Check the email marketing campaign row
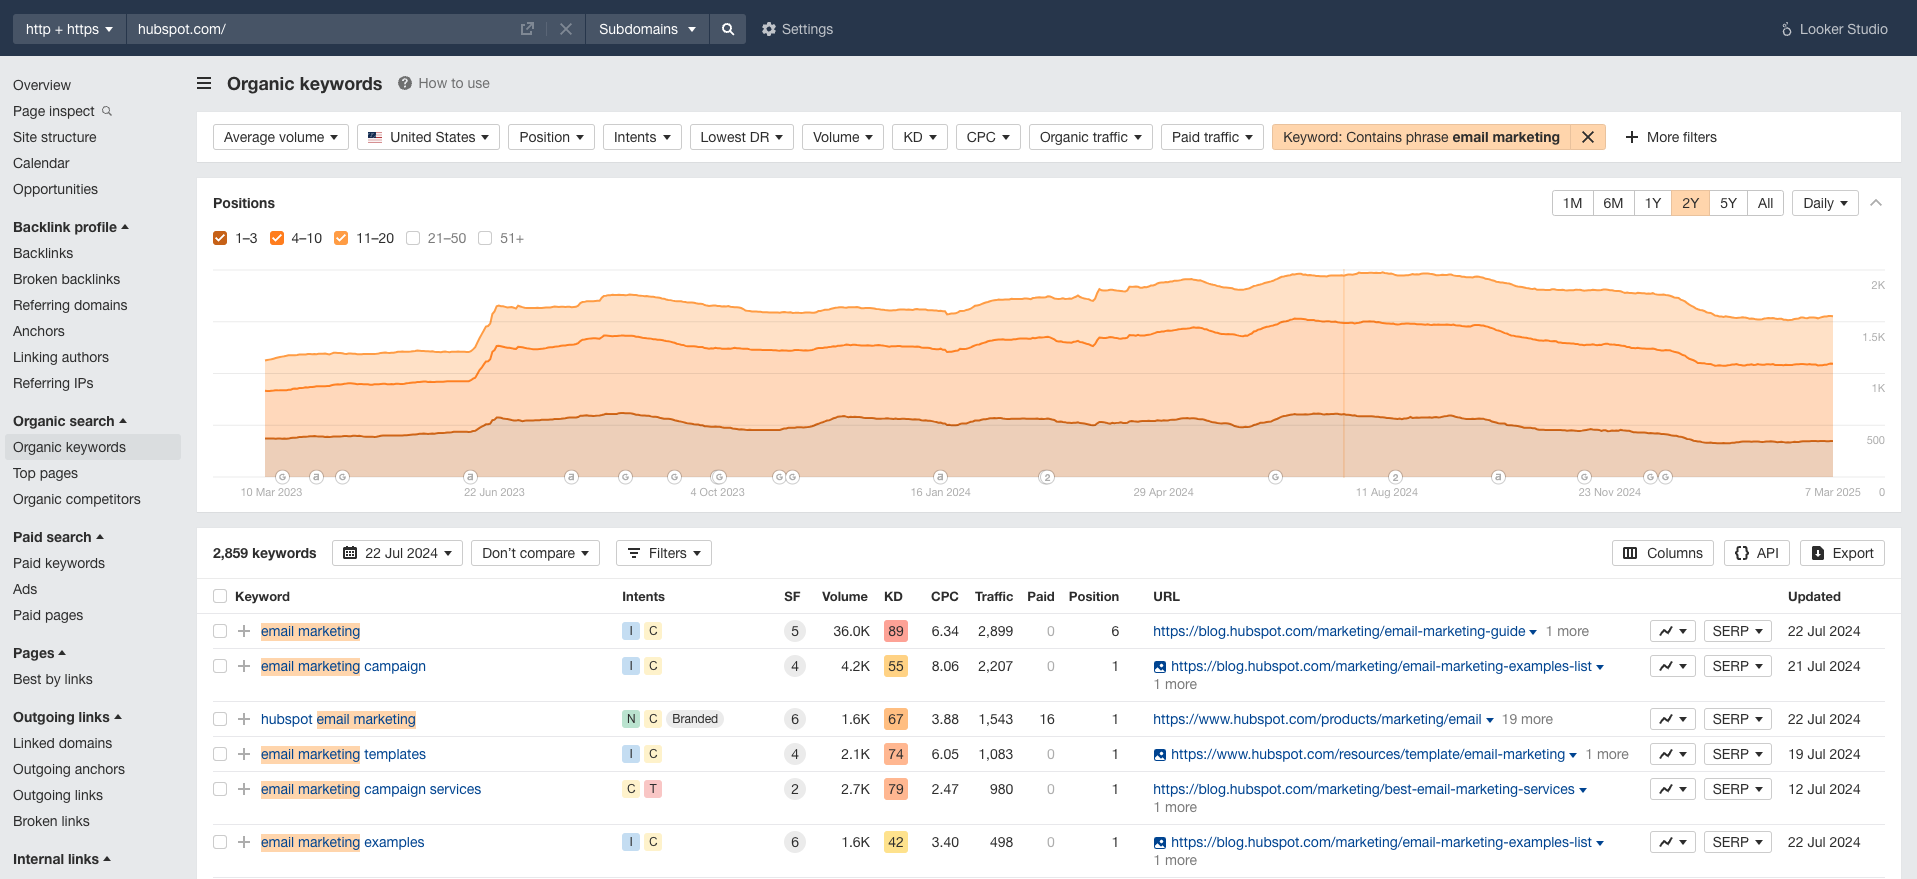This screenshot has width=1917, height=879. click(x=220, y=666)
